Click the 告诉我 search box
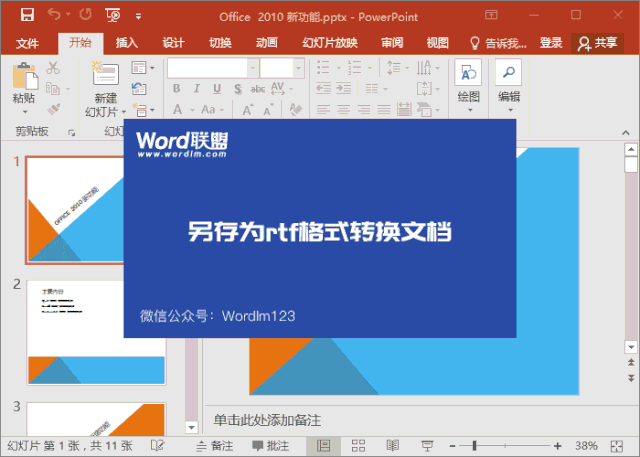Image resolution: width=640 pixels, height=457 pixels. coord(498,43)
